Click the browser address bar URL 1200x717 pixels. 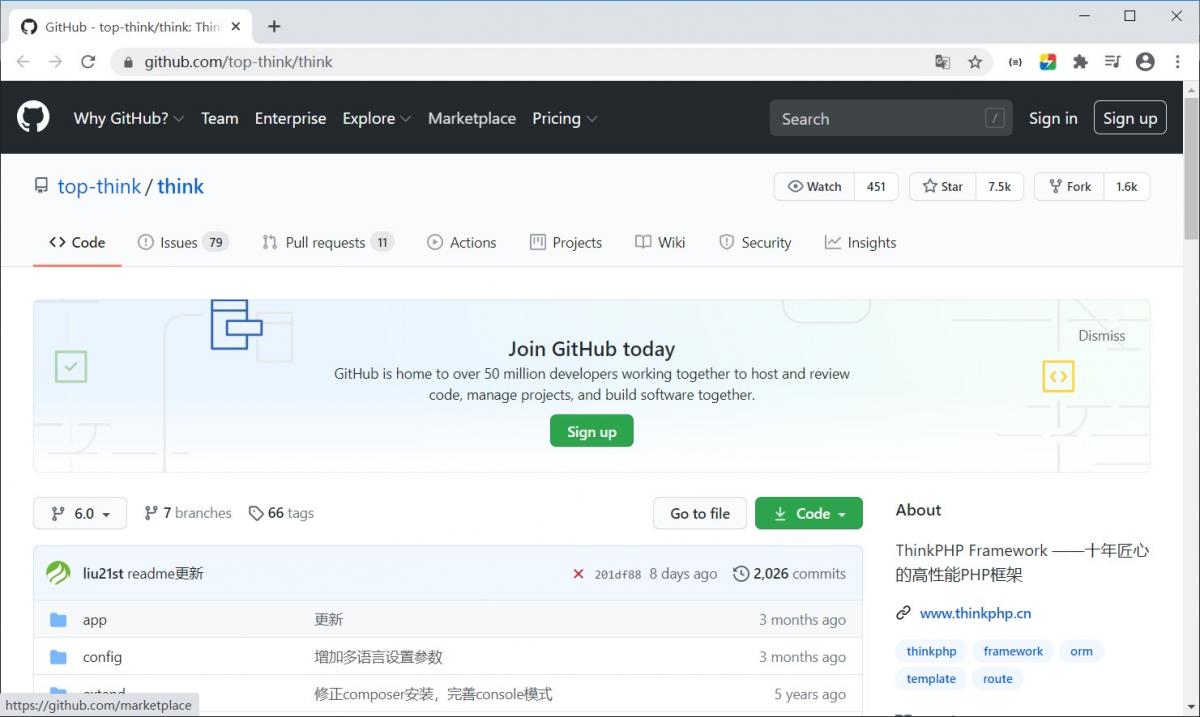click(x=238, y=62)
